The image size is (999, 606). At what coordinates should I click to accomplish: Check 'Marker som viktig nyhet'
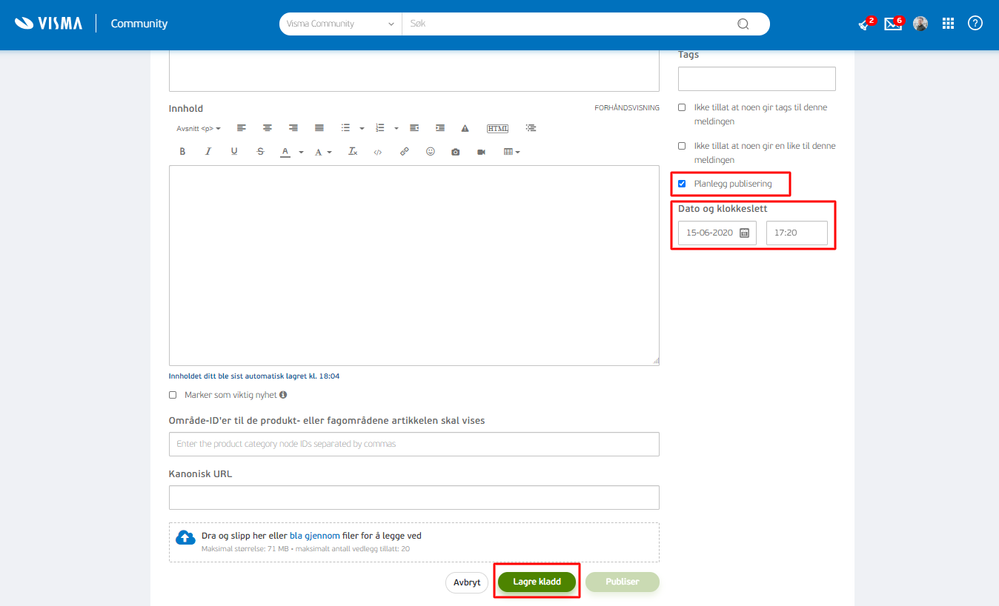point(173,395)
